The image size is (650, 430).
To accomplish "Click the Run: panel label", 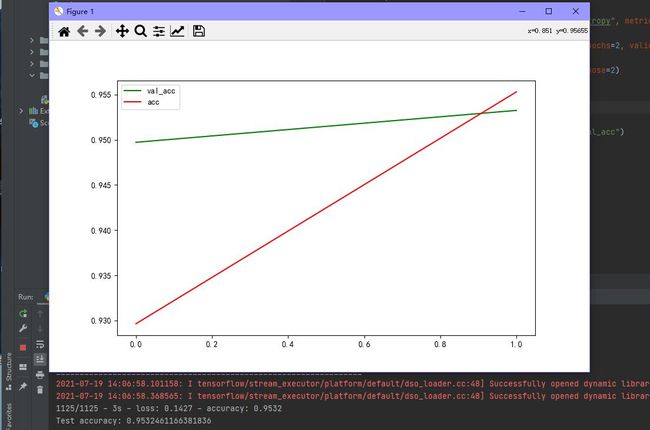I will click(26, 297).
